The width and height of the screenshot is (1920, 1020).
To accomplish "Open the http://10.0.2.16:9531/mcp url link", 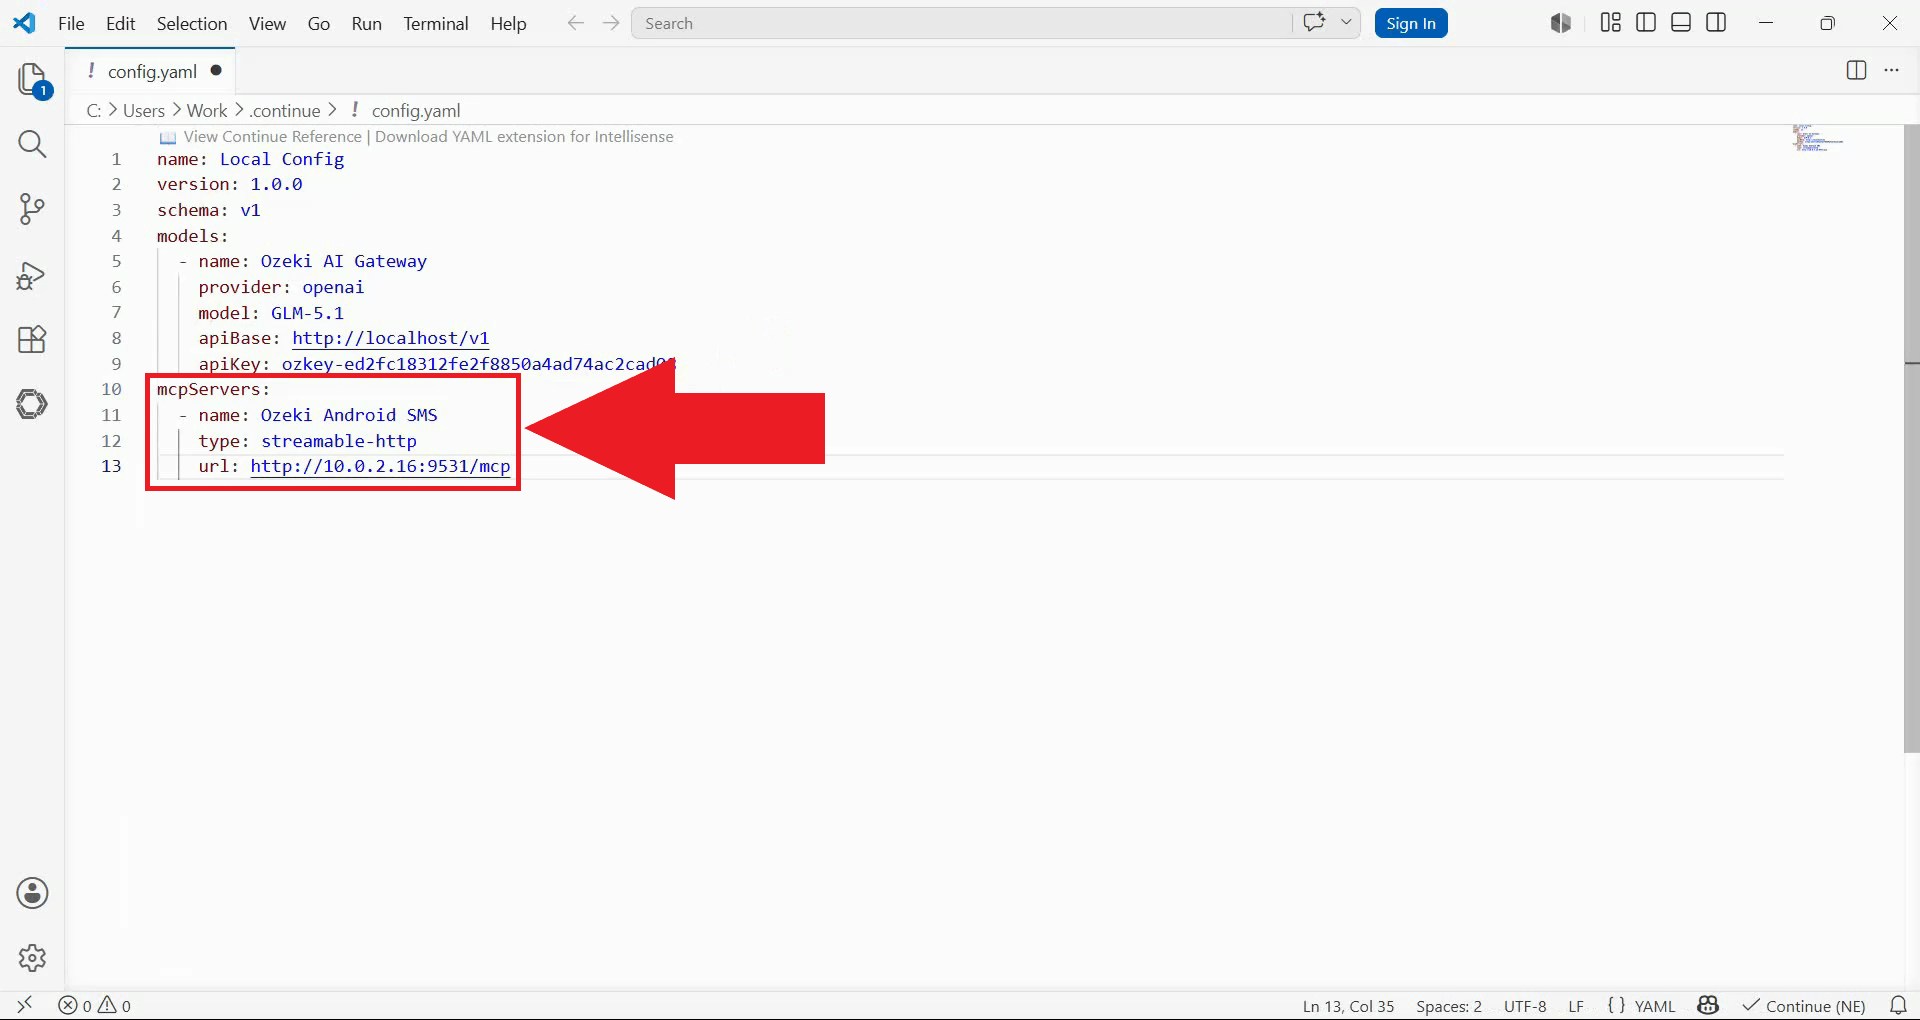I will click(x=380, y=466).
